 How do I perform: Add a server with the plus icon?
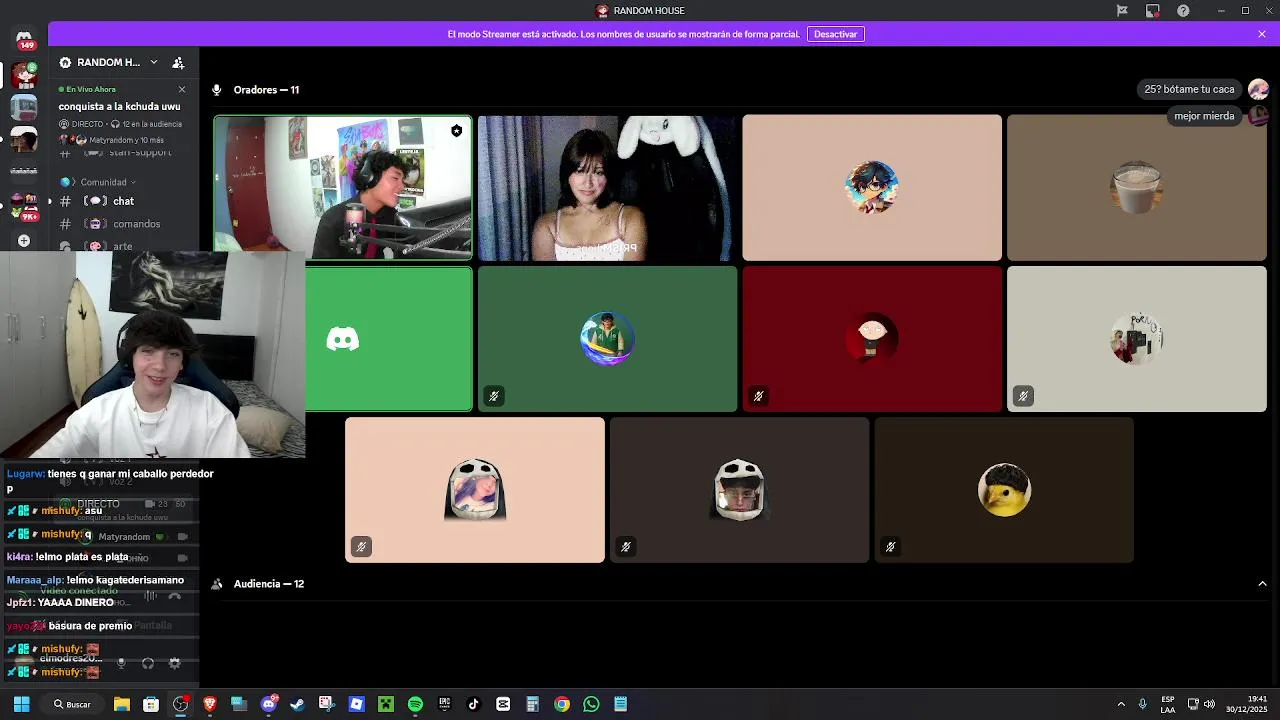pos(24,241)
